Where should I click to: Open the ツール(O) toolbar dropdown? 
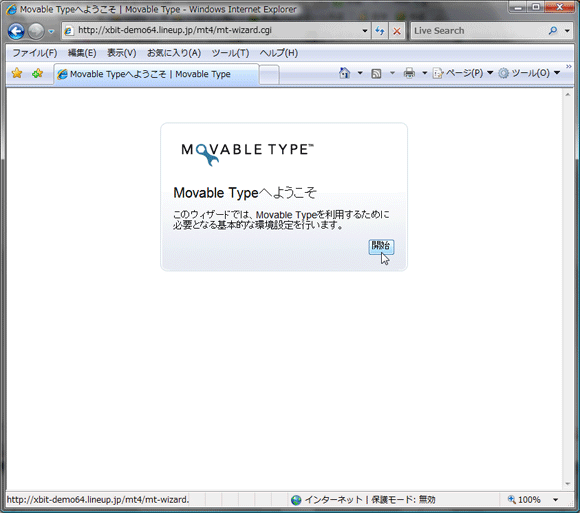[x=529, y=73]
